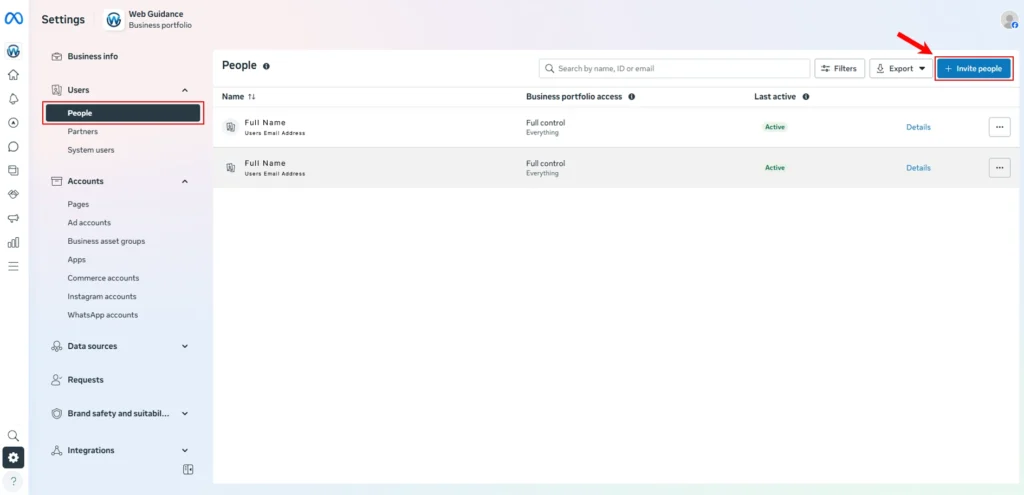Collapse the Users section chevron
Image resolution: width=1024 pixels, height=495 pixels.
(x=185, y=90)
